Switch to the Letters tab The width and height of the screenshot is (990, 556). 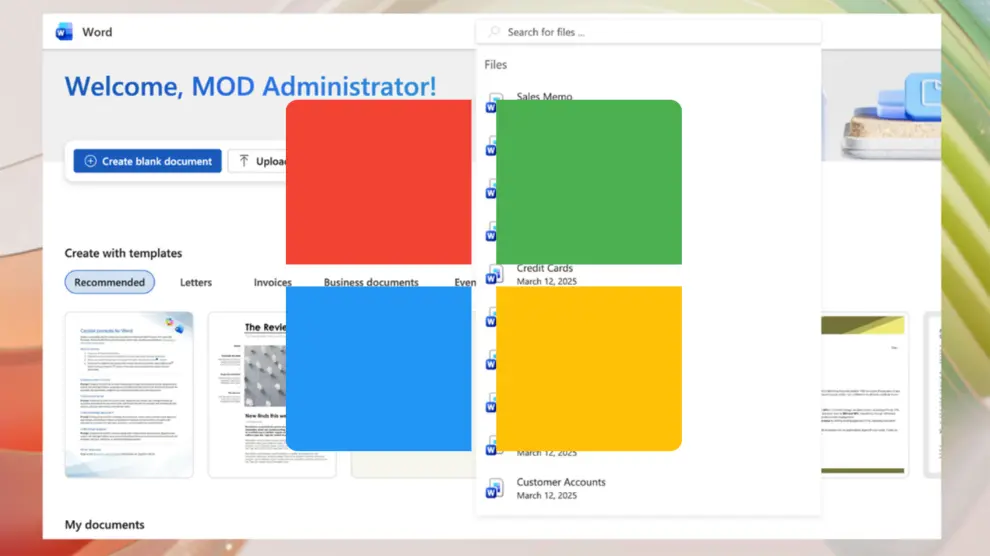pos(196,282)
